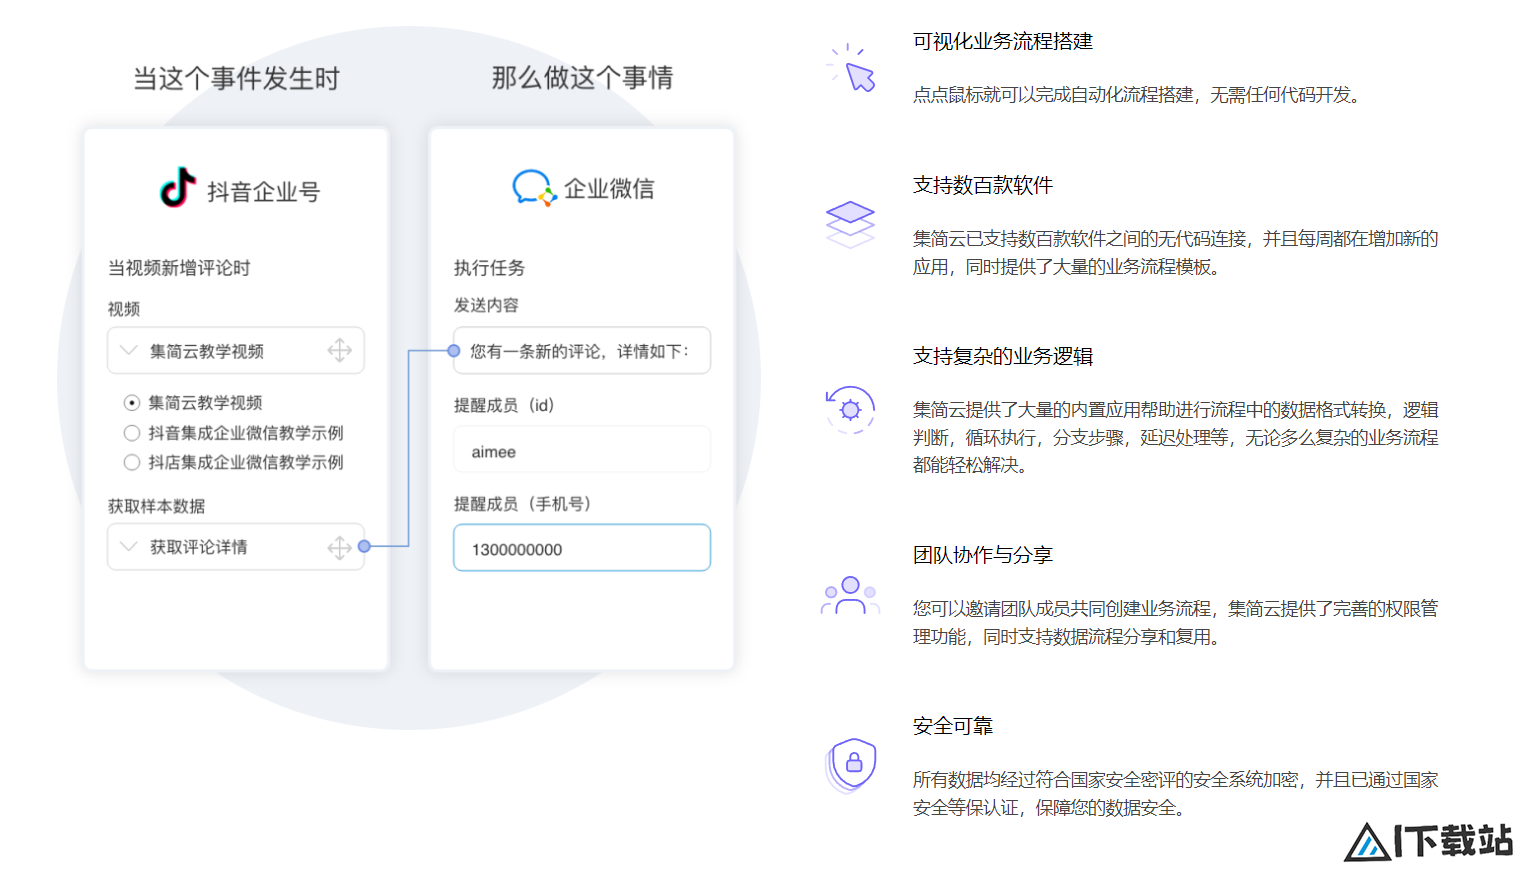Screen dimensions: 1530x871
Task: Select the 抖音集成企业微信教学示例 radio option
Action: click(132, 433)
